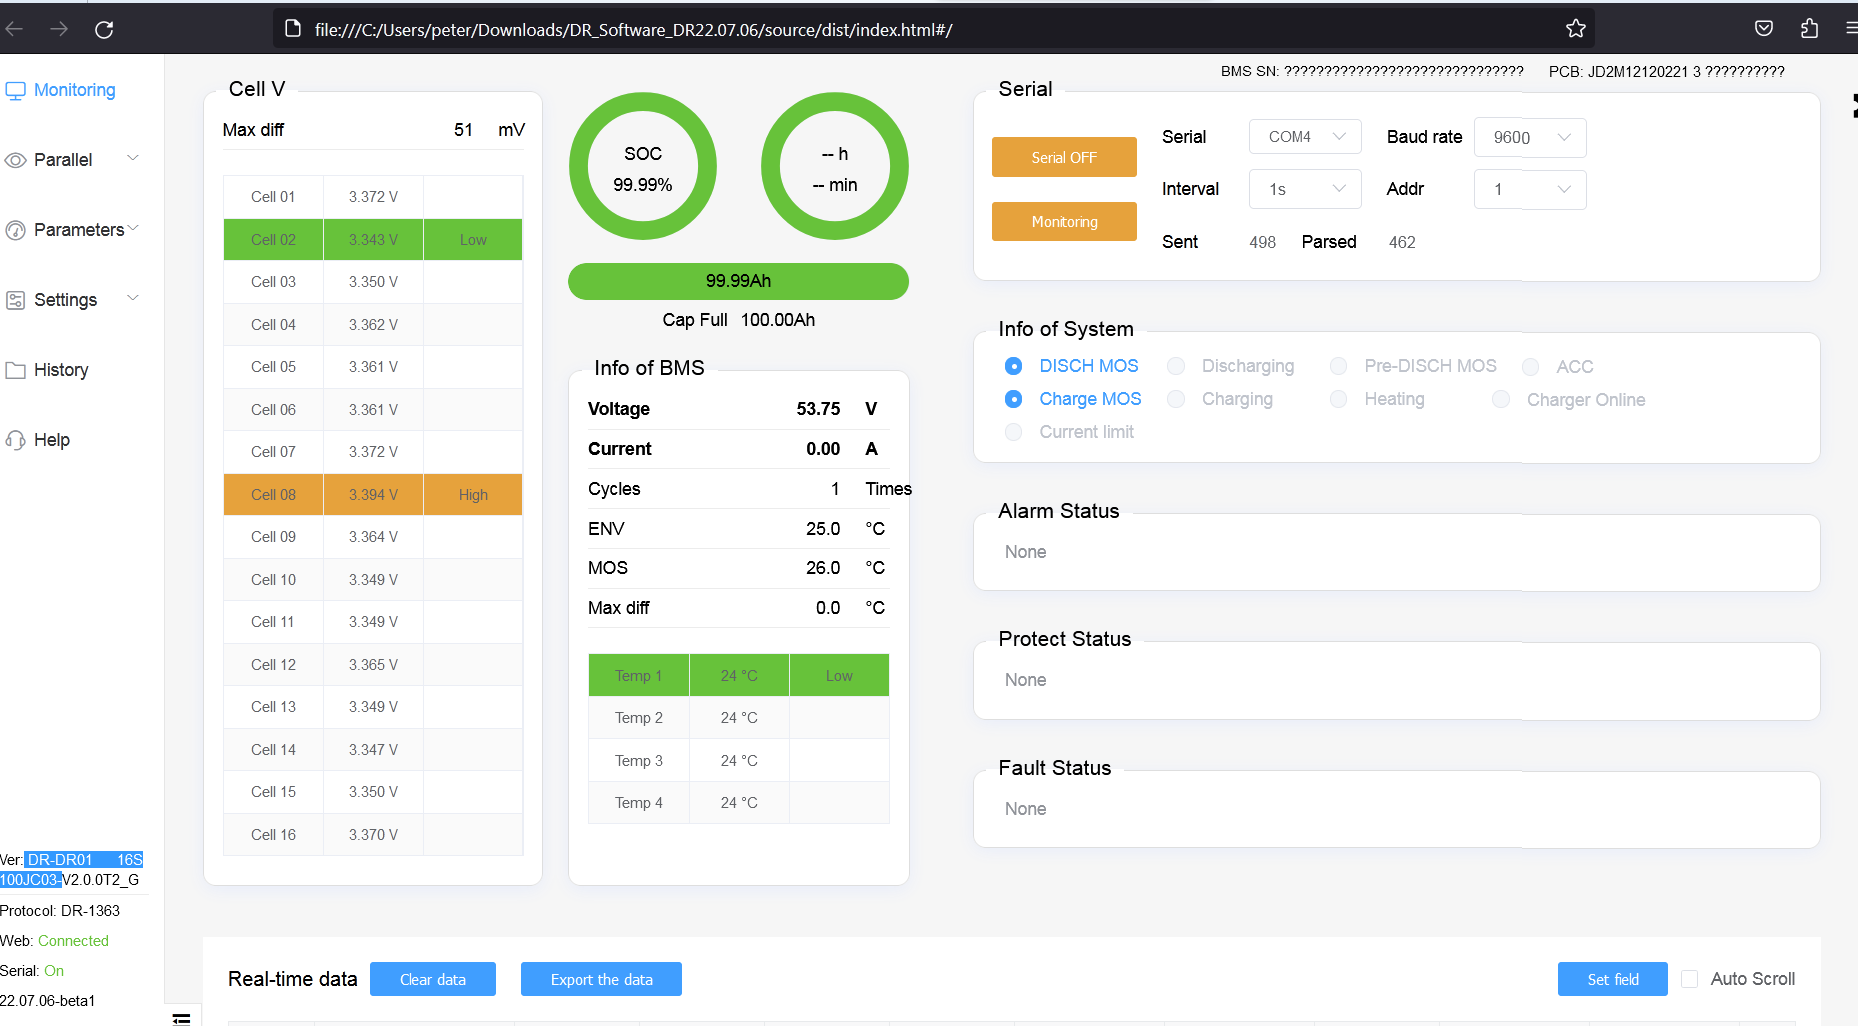Click the Monitoring screen icon in sidebar
Viewport: 1858px width, 1026px height.
click(x=15, y=91)
